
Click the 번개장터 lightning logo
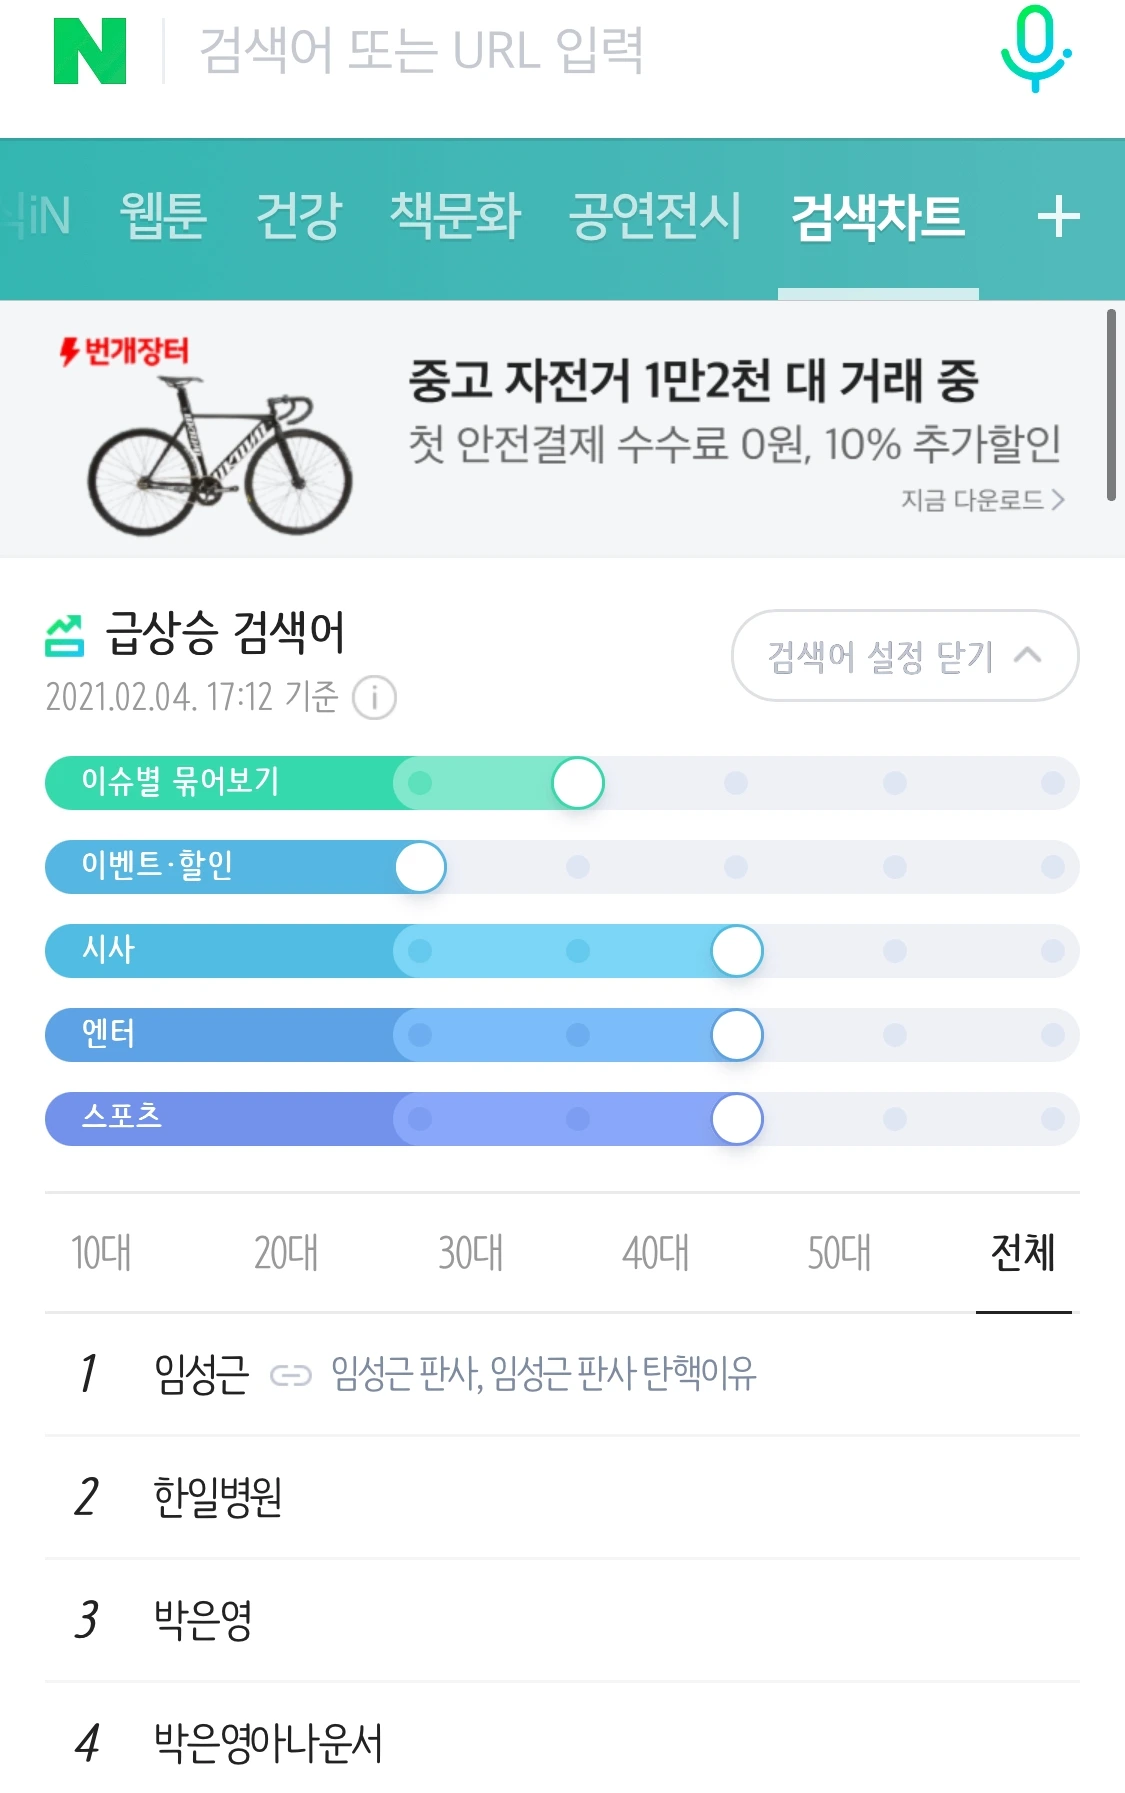(124, 351)
